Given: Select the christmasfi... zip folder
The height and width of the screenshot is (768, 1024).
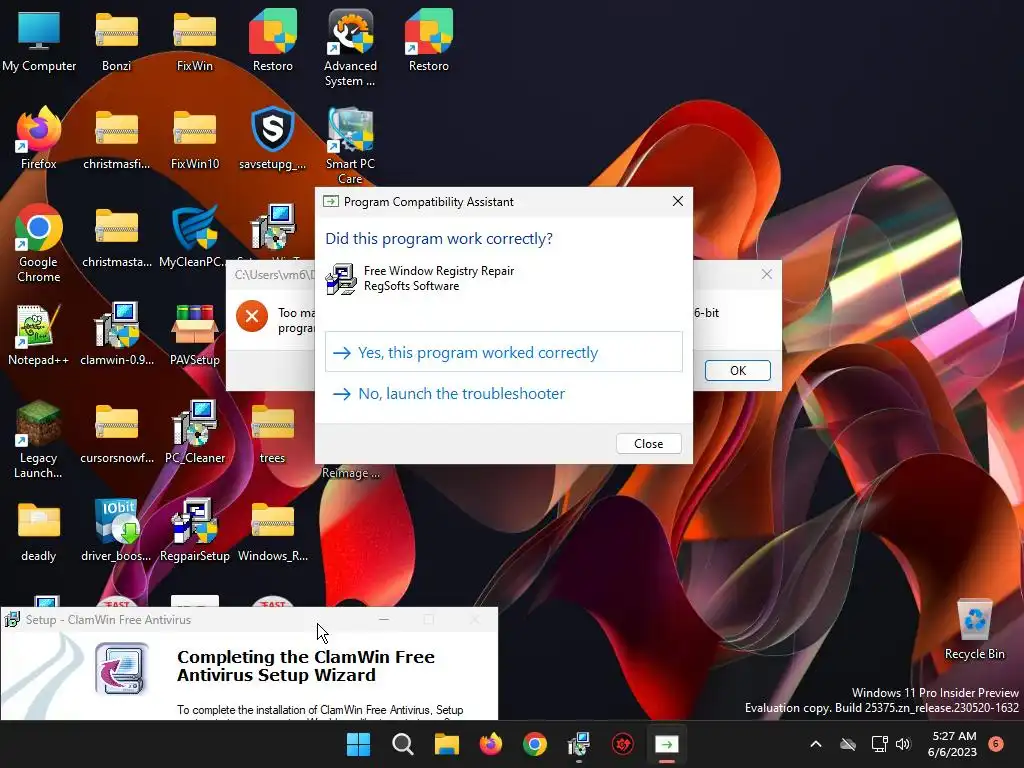Looking at the screenshot, I should click(116, 138).
